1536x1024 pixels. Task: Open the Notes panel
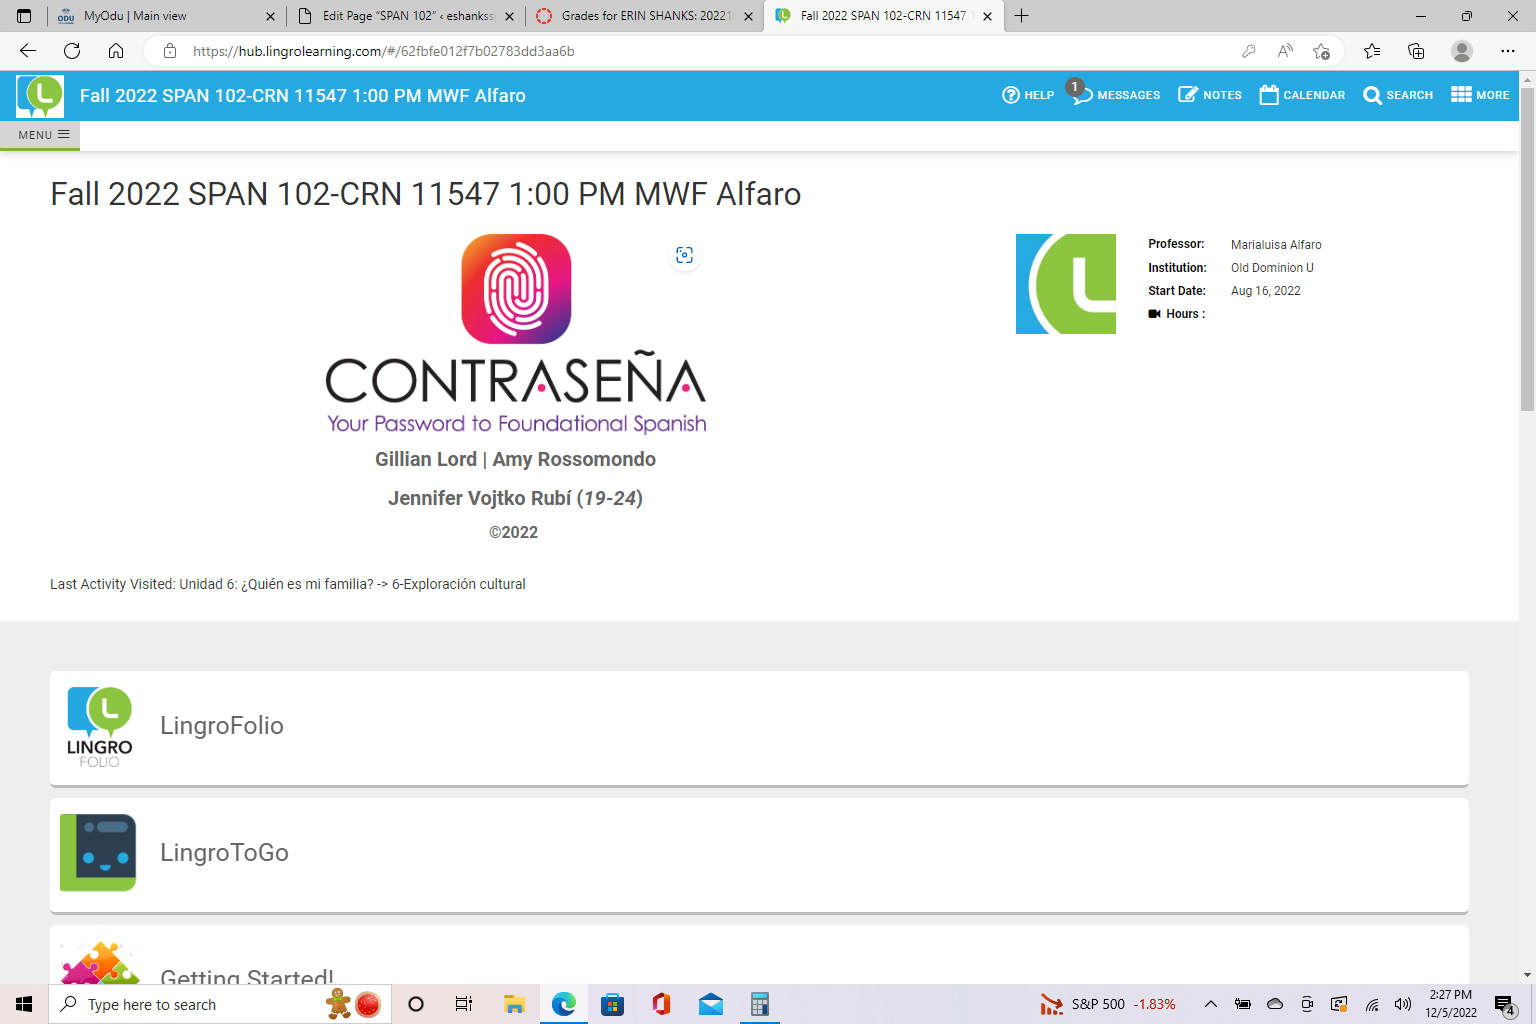point(1209,95)
